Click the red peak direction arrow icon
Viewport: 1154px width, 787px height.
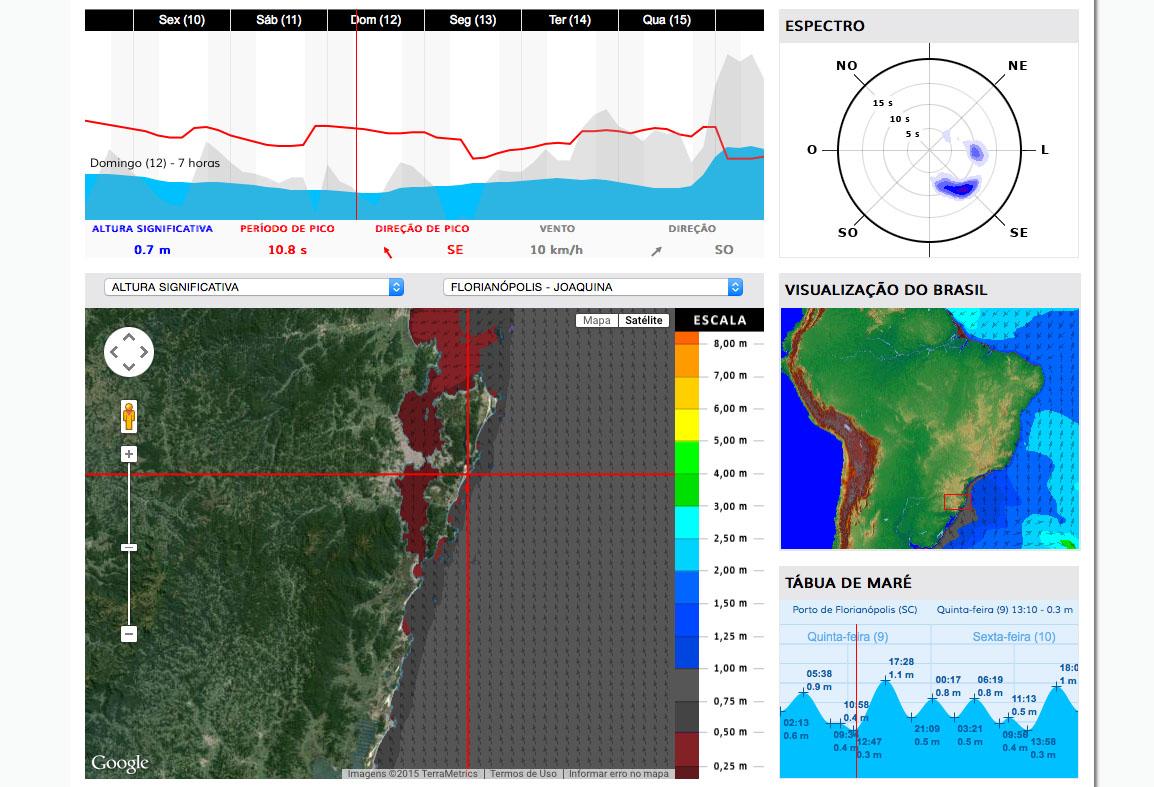pyautogui.click(x=387, y=253)
